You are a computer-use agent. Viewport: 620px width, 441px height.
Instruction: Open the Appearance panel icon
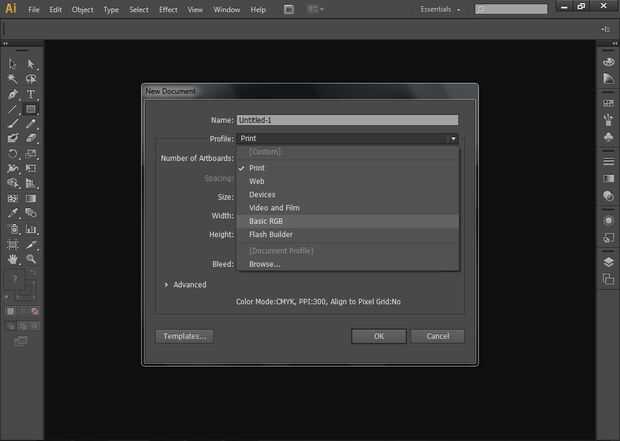point(609,220)
